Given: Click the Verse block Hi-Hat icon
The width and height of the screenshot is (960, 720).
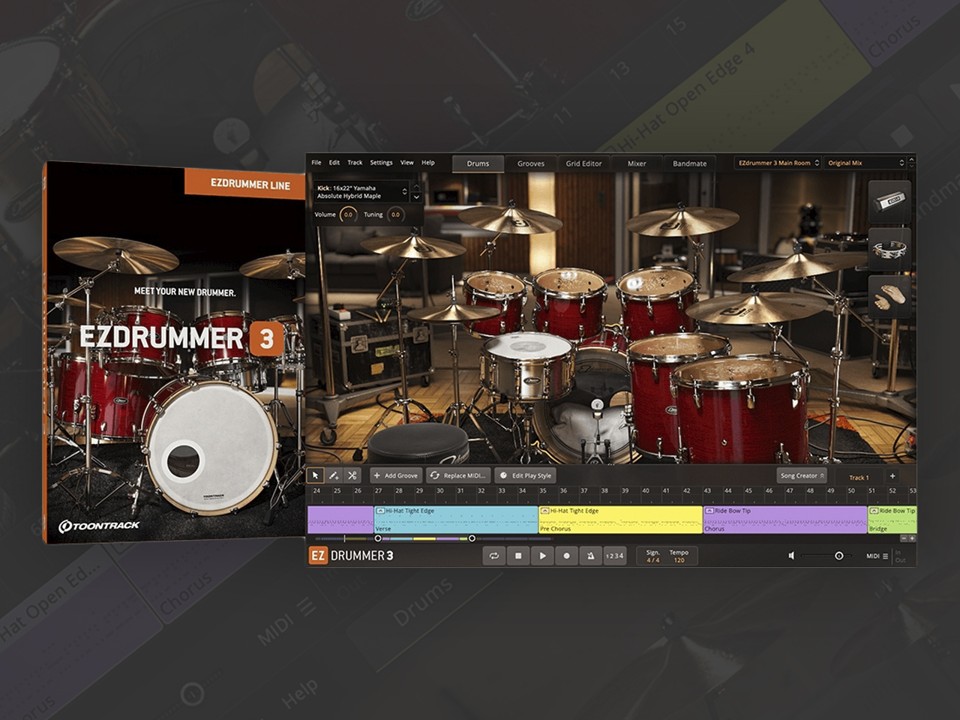Looking at the screenshot, I should (x=380, y=511).
